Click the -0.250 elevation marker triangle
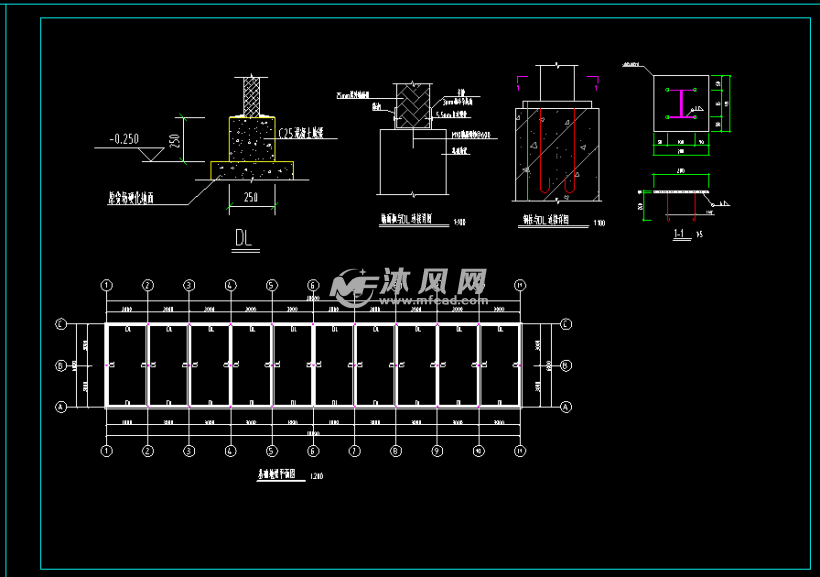The image size is (820, 577). point(153,154)
